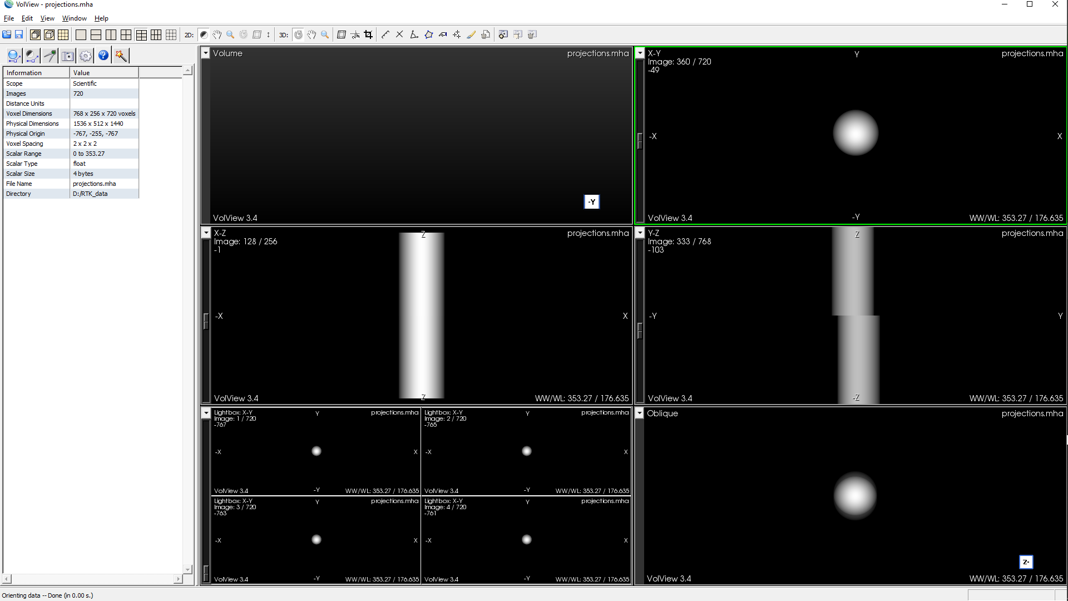Select the Physical Origin row
Viewport: 1068px width, 601px height.
coord(71,134)
